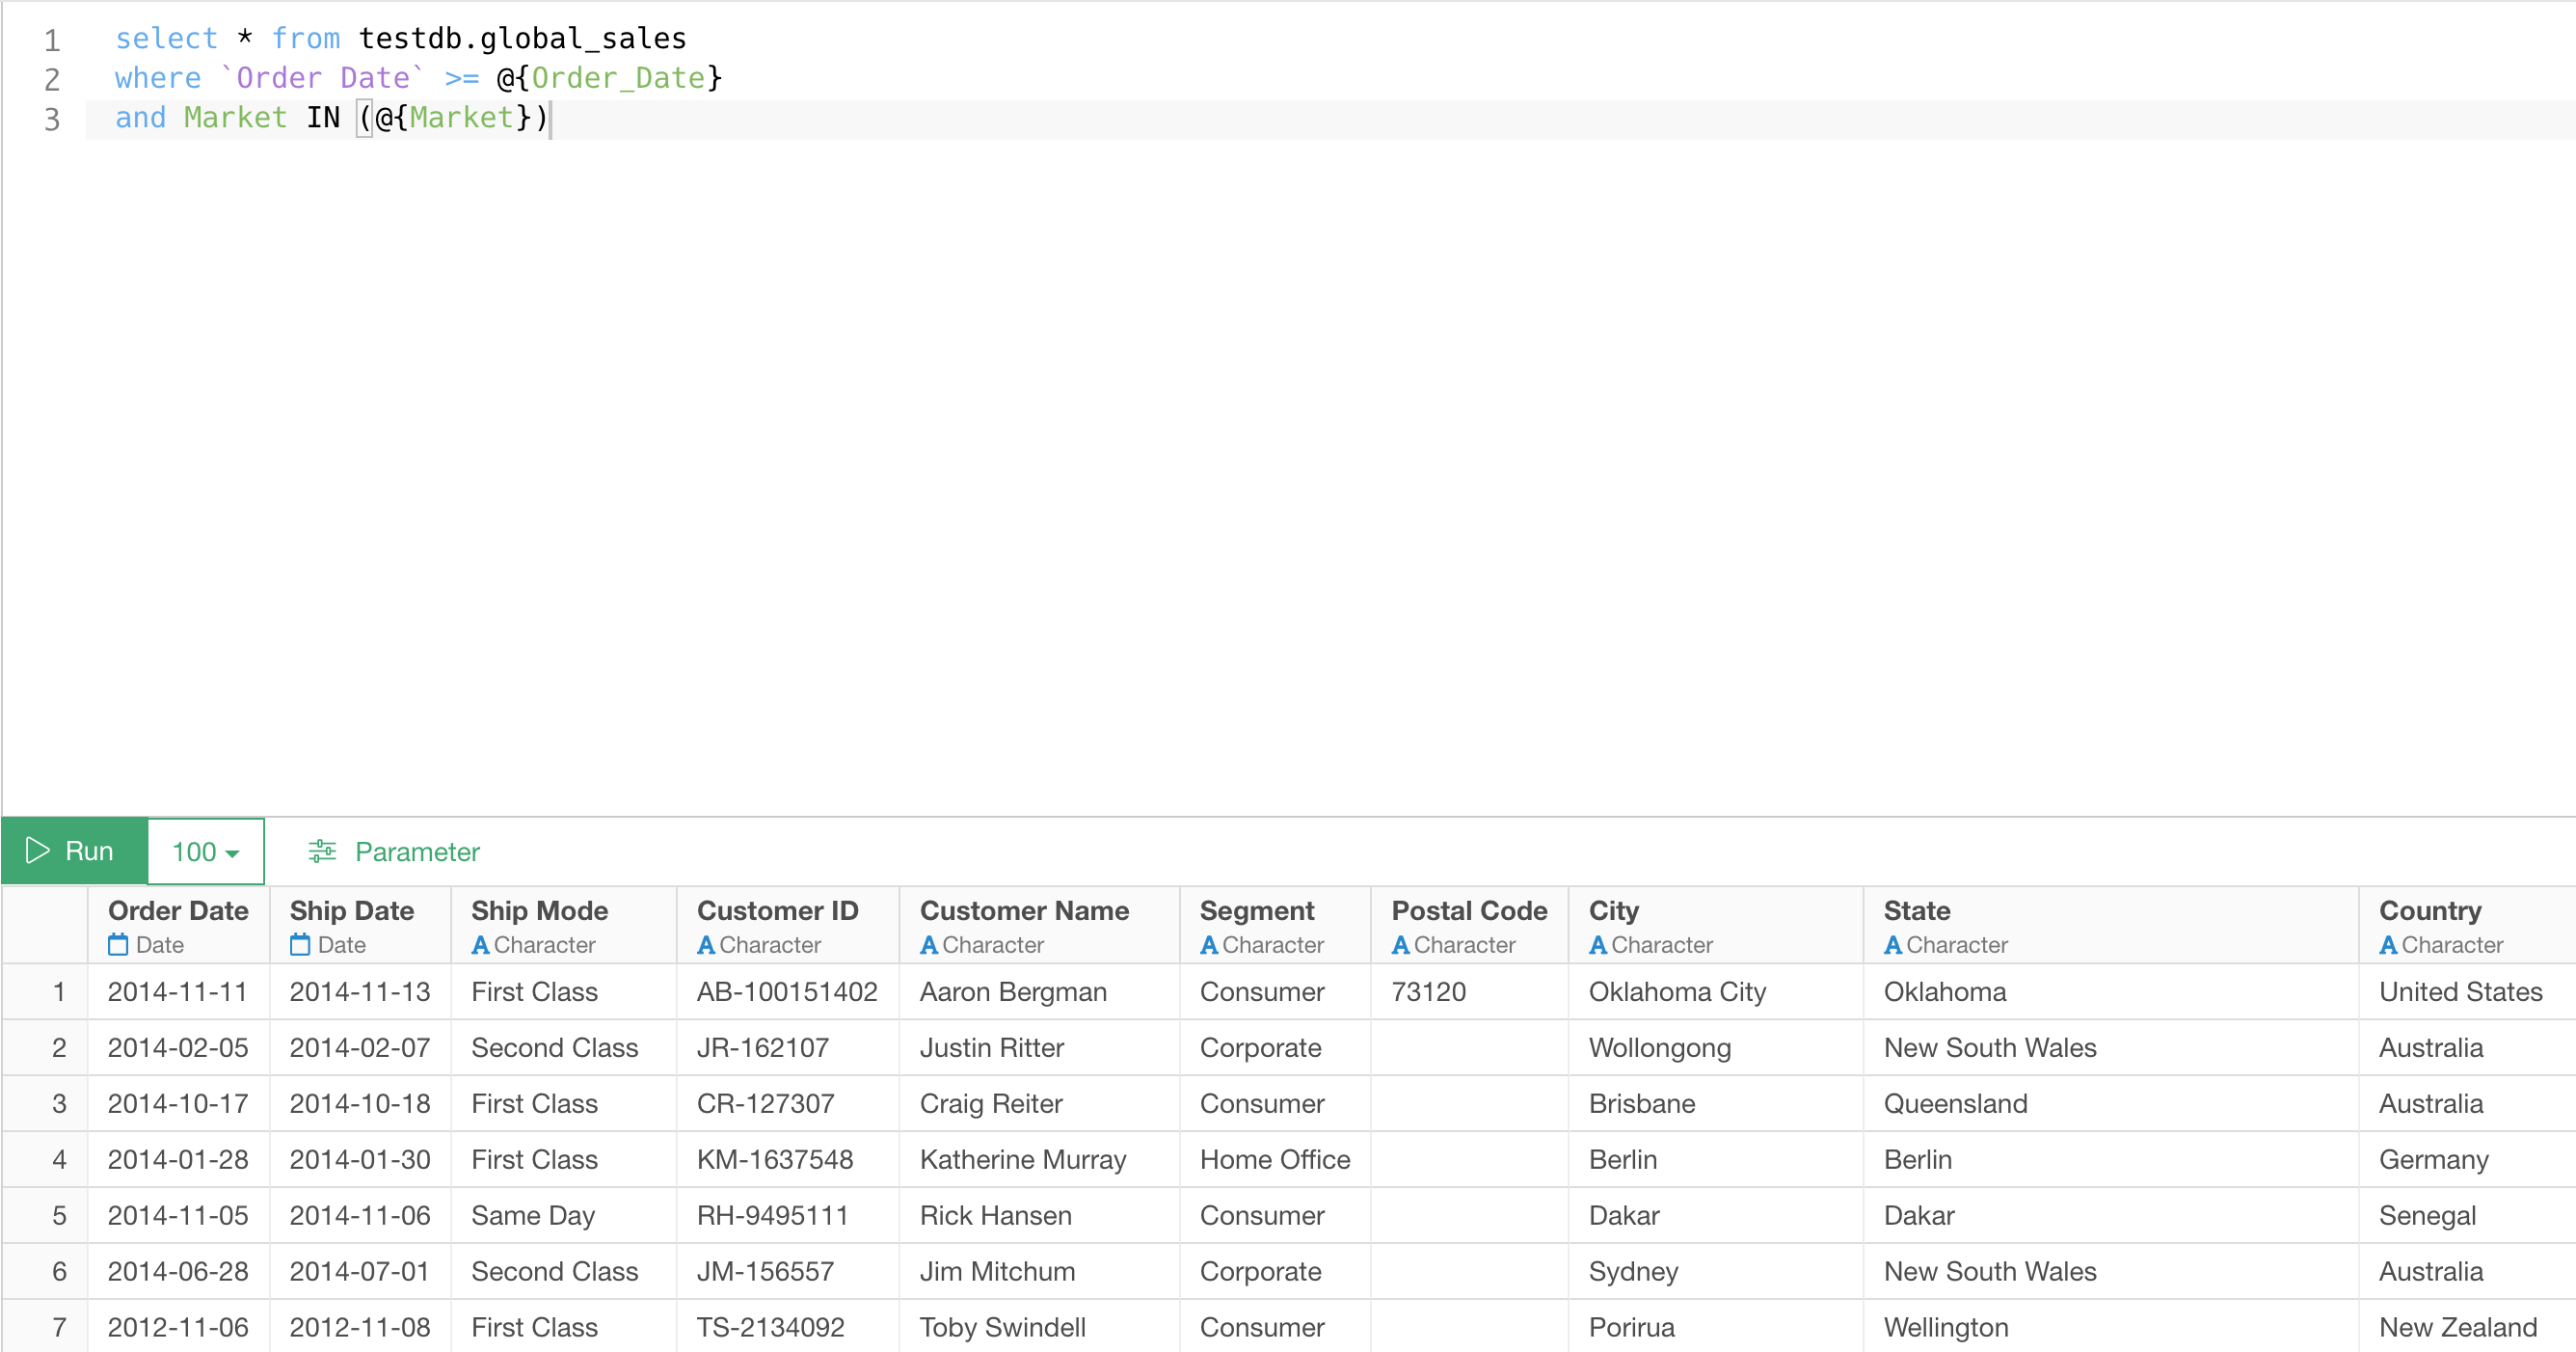Click the calendar icon under Ship Date
This screenshot has width=2576, height=1352.
point(300,944)
